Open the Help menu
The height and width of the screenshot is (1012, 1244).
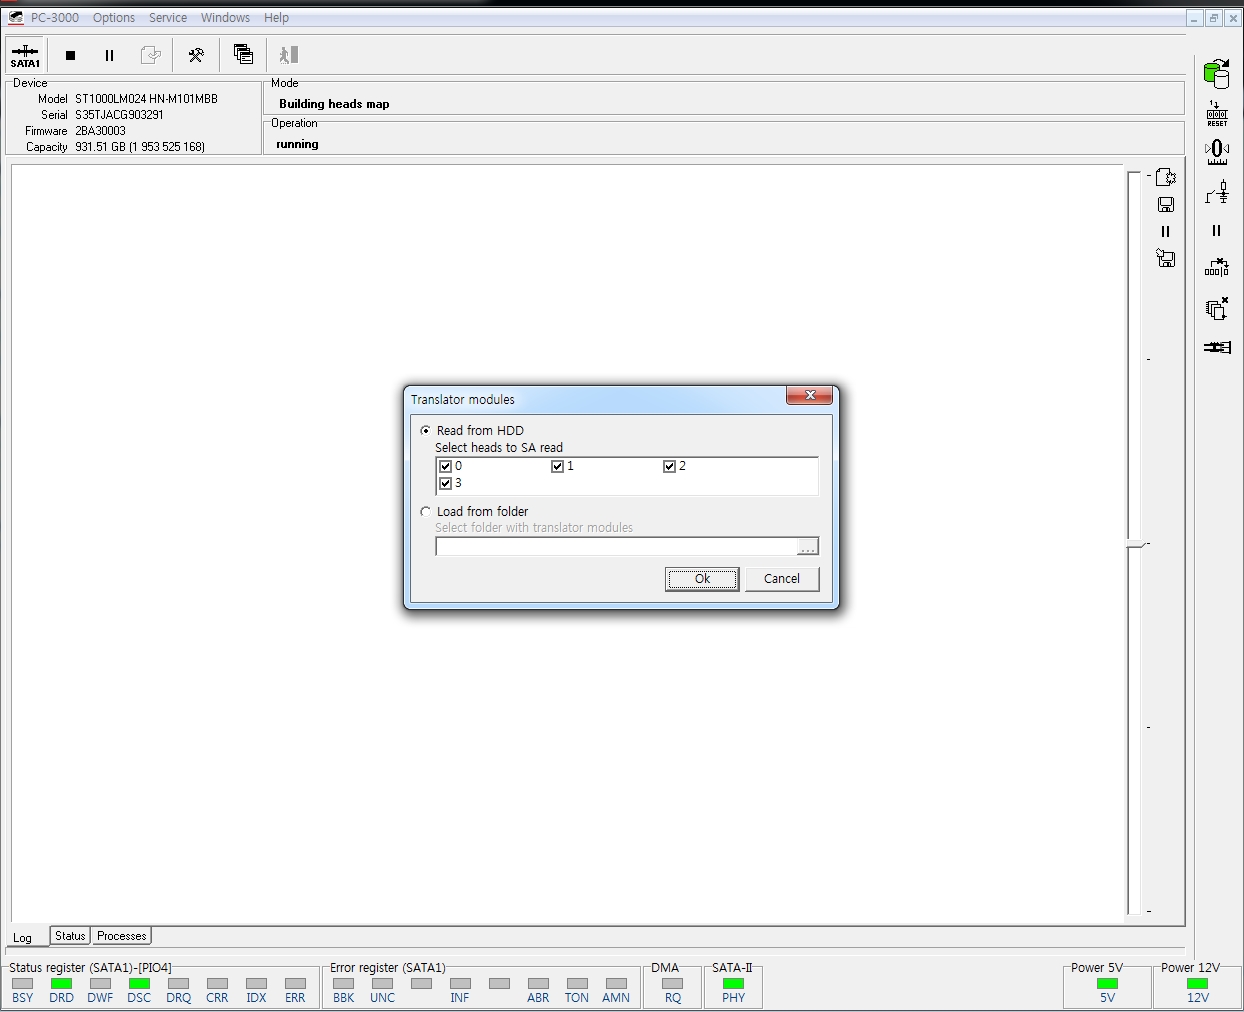[x=277, y=17]
